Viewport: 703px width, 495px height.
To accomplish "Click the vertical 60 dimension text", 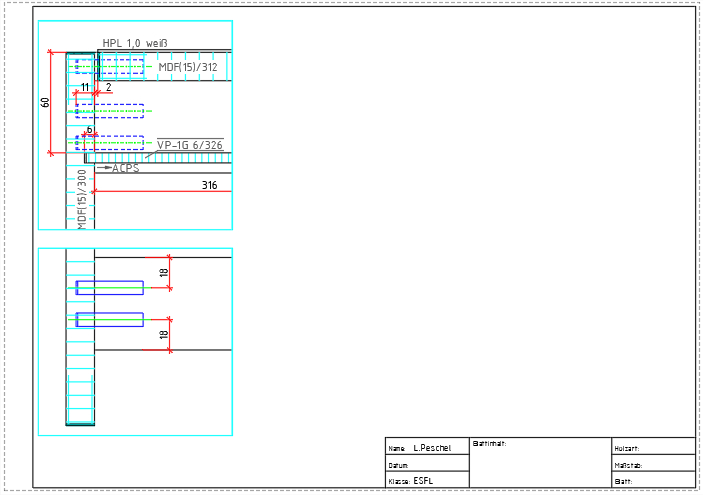I will point(45,102).
